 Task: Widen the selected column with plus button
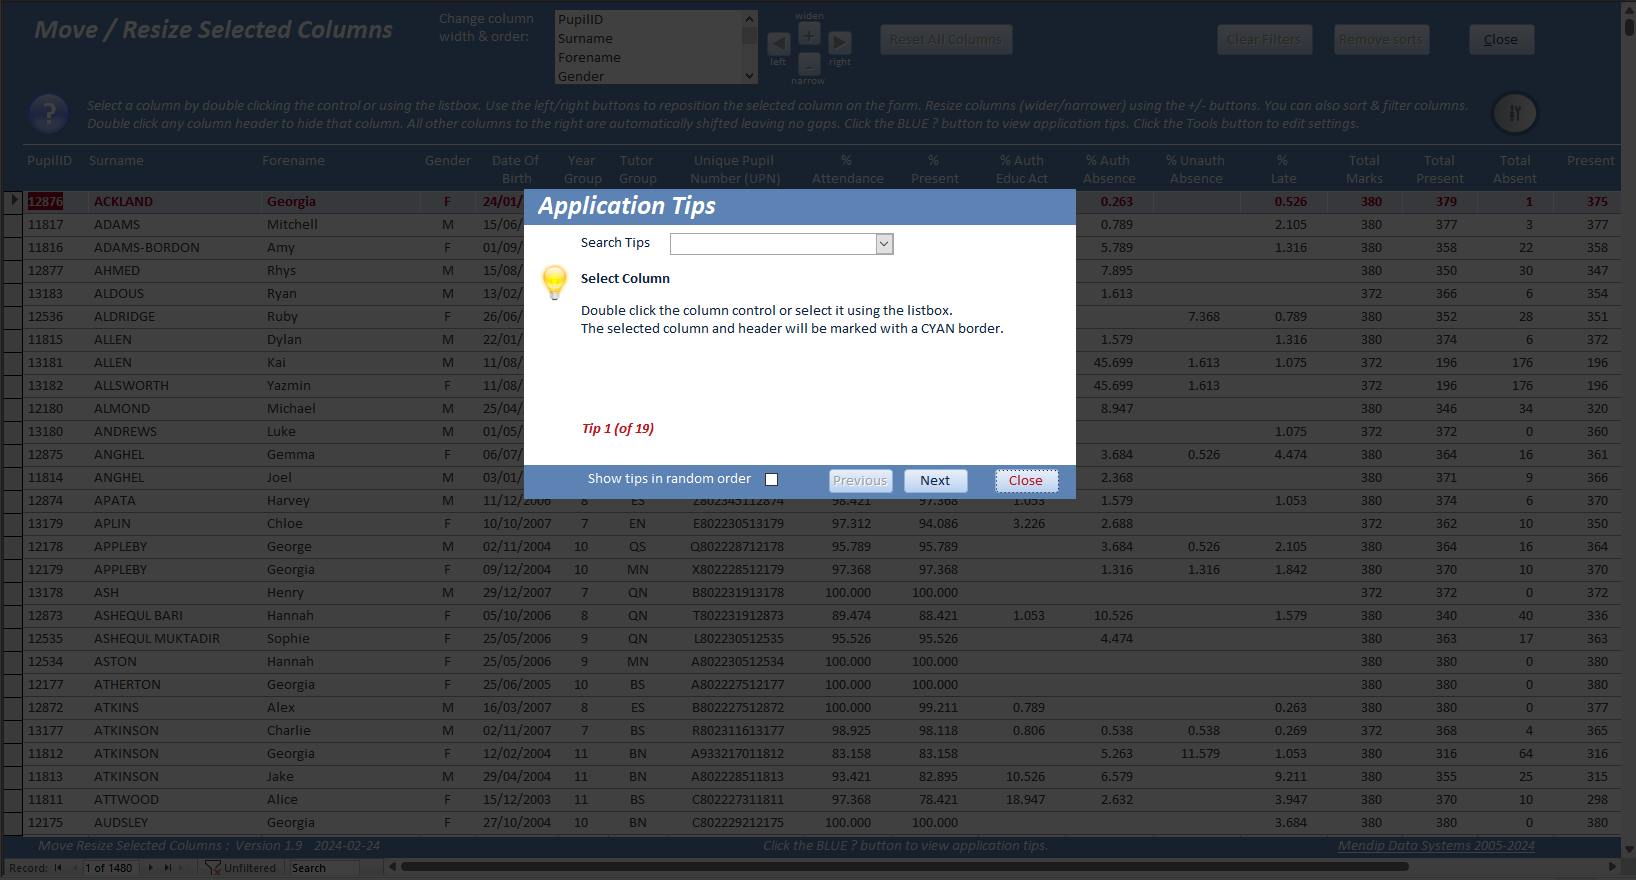(810, 34)
